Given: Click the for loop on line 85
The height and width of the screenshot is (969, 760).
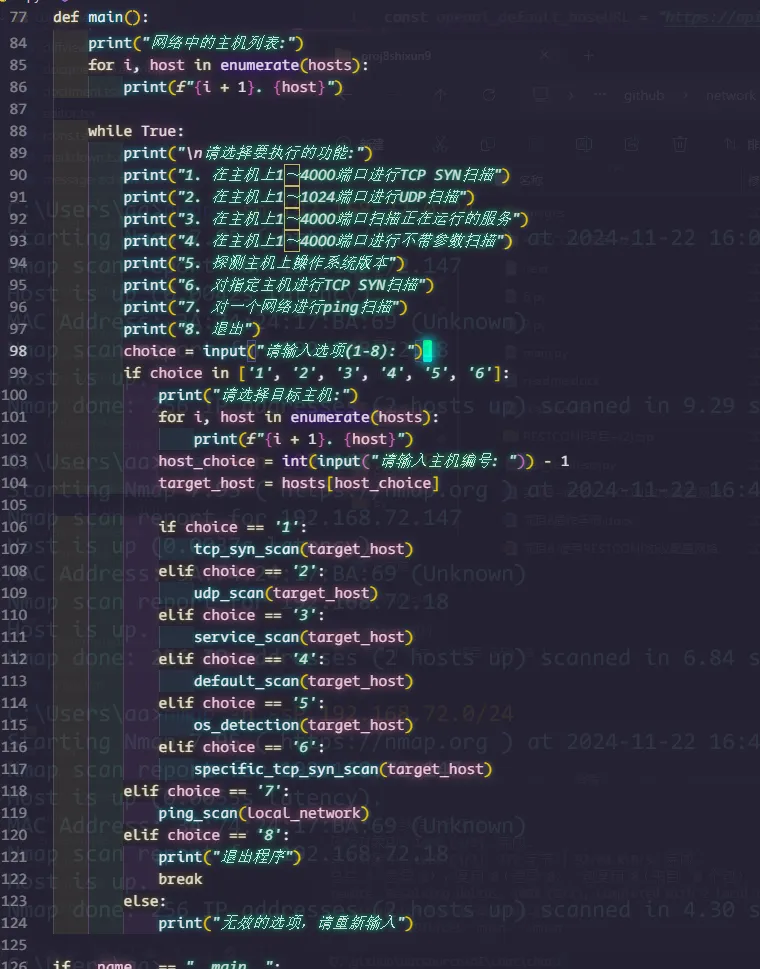Looking at the screenshot, I should tap(228, 65).
